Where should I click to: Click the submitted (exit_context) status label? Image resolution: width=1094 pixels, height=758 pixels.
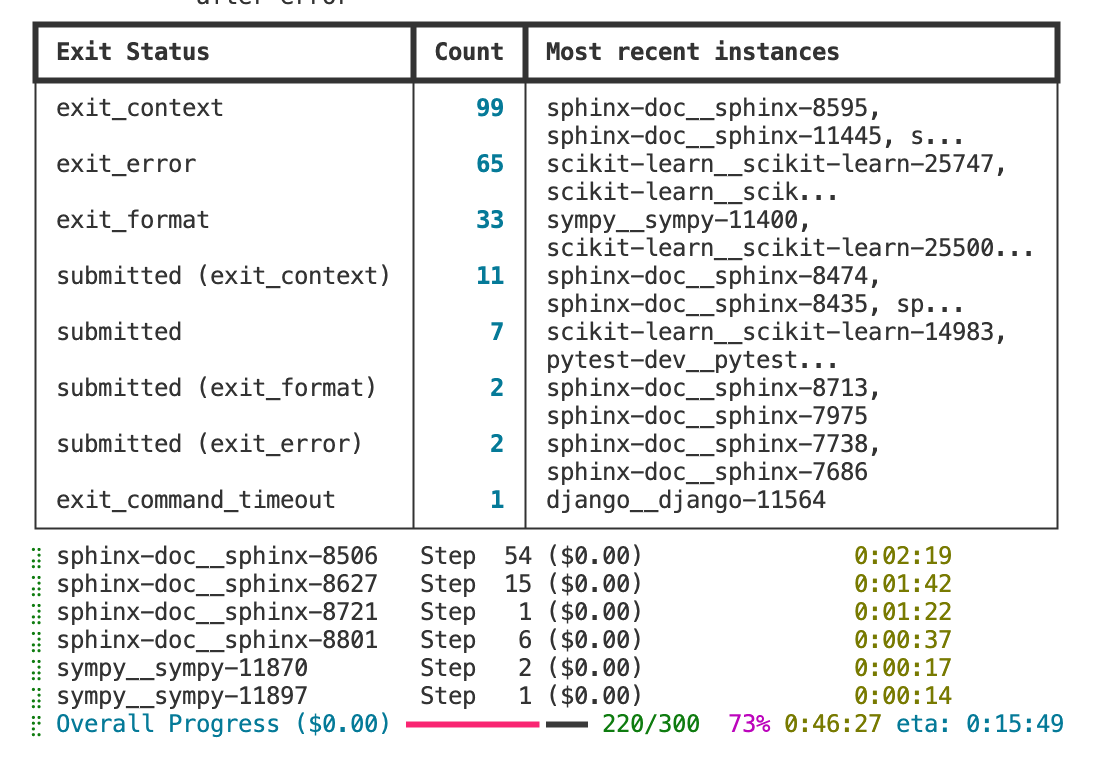click(223, 276)
